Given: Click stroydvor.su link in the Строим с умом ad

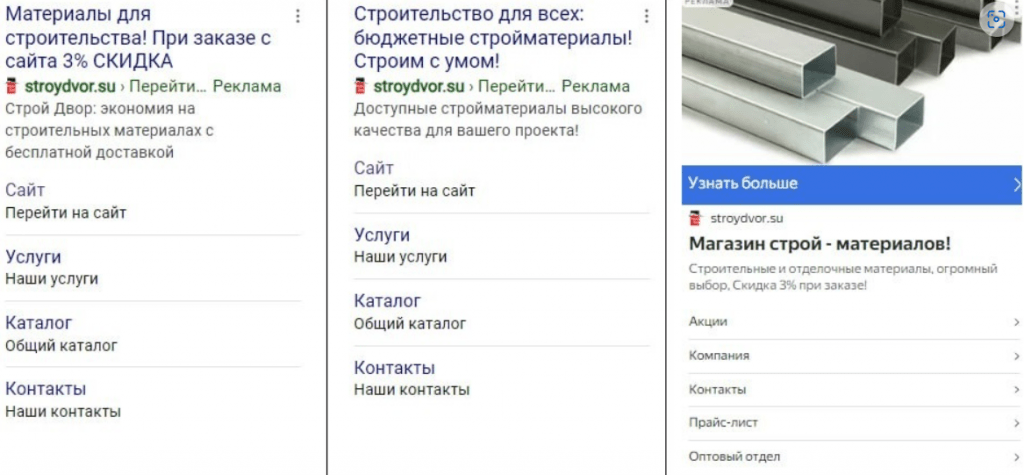Looking at the screenshot, I should (x=419, y=86).
